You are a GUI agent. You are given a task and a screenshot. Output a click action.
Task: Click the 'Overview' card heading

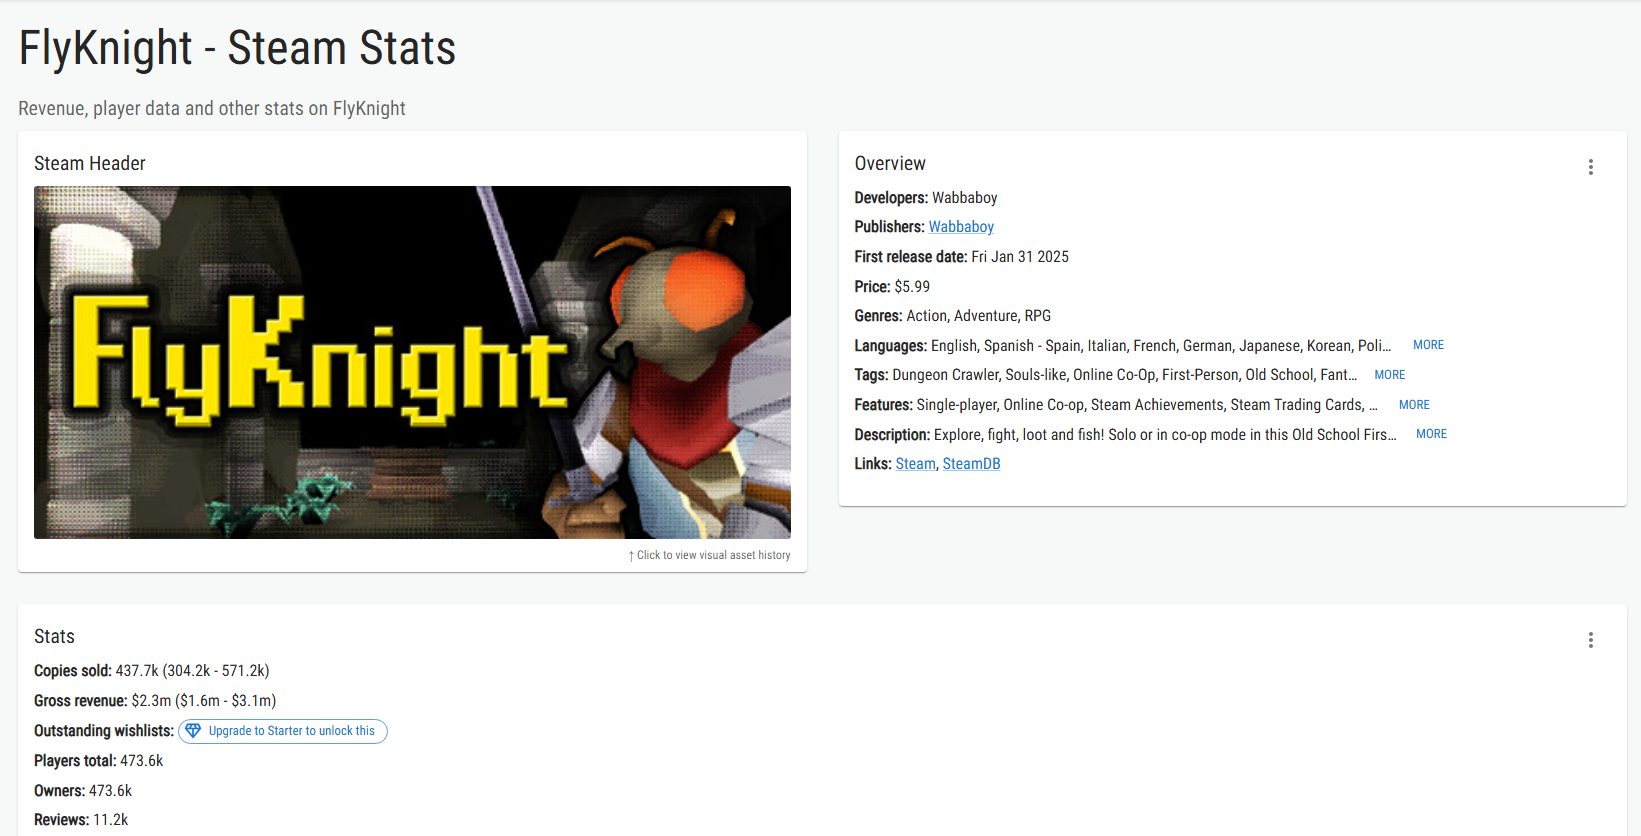coord(890,163)
